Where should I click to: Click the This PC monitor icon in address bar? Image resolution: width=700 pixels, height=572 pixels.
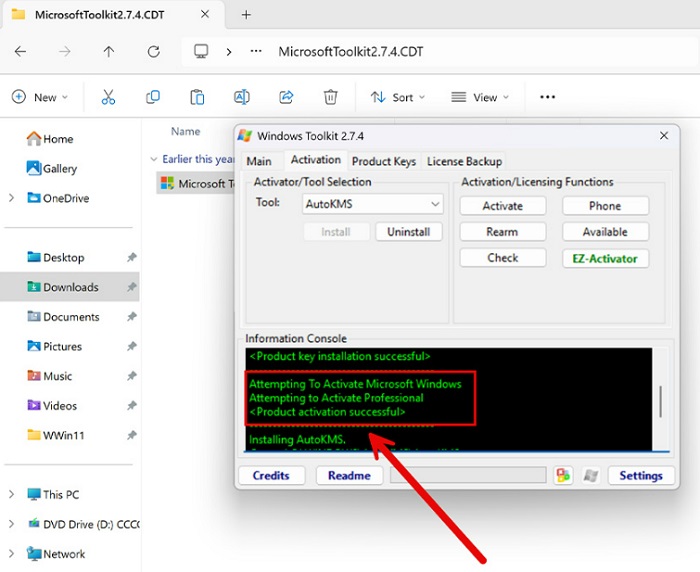(x=201, y=51)
